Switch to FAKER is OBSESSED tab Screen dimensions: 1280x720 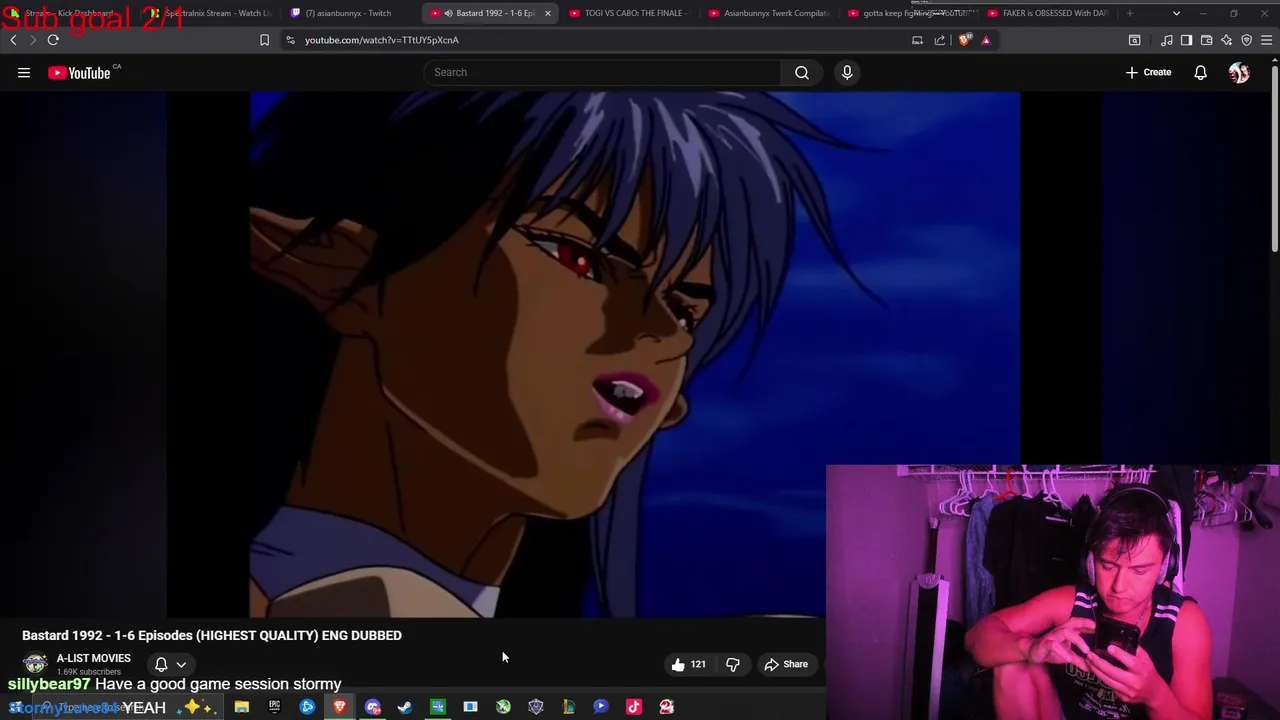pyautogui.click(x=1050, y=13)
